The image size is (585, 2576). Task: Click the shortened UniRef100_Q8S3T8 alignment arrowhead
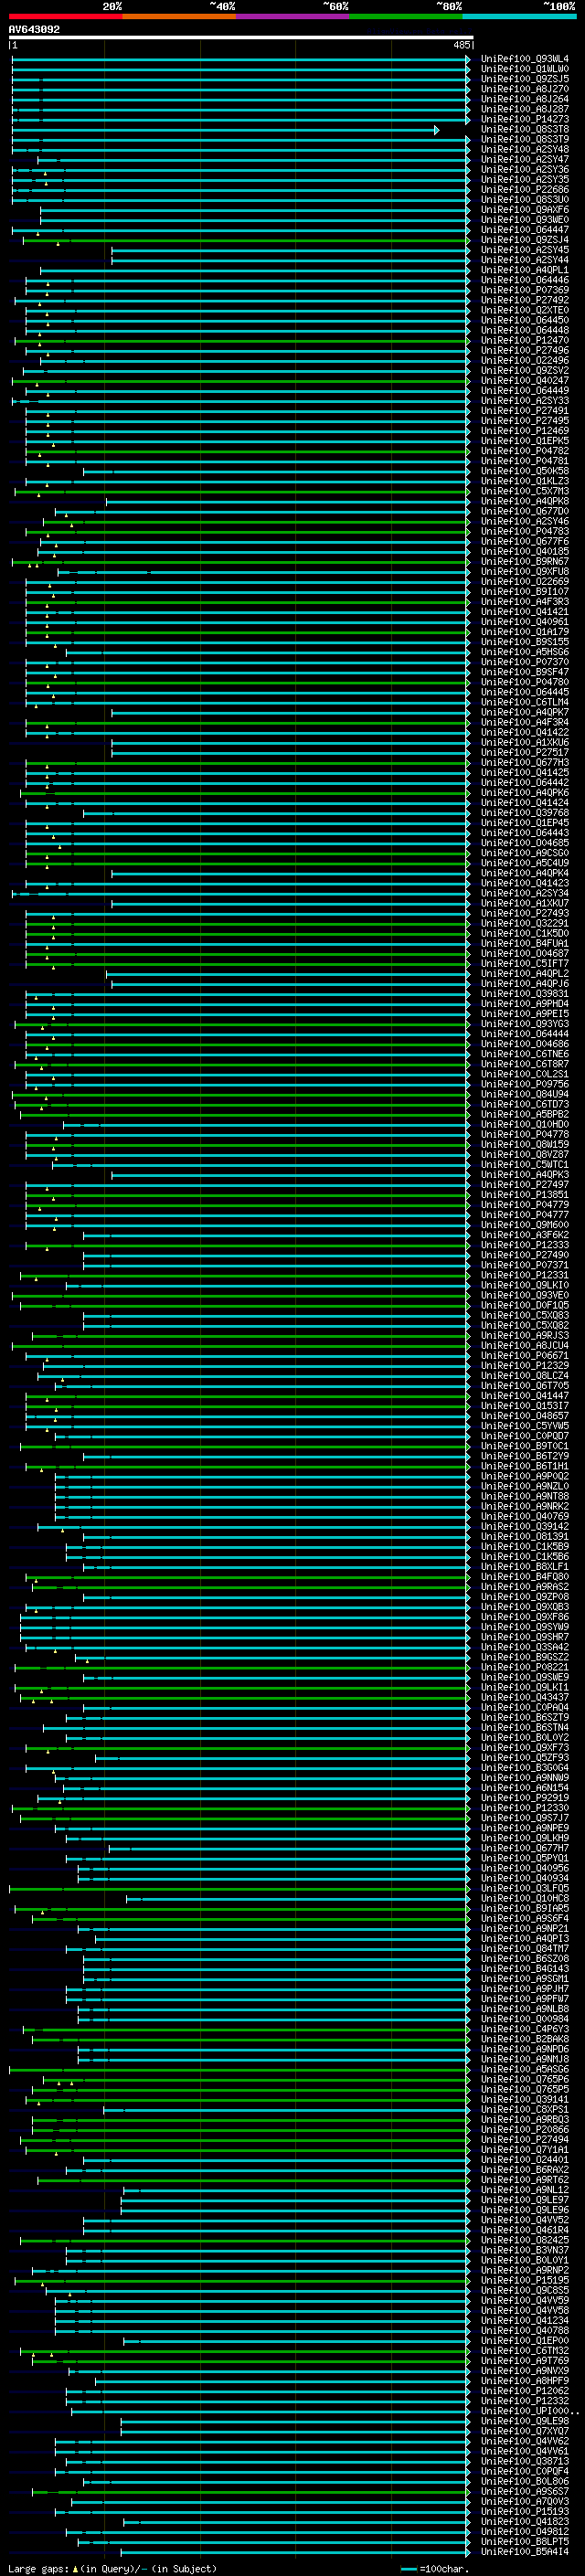point(437,130)
